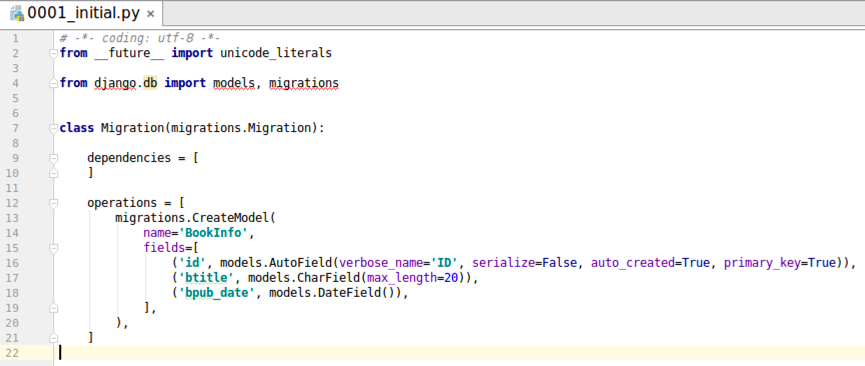Image resolution: width=865 pixels, height=366 pixels.
Task: Collapse the import block fold marker at line 2
Action: coord(54,54)
